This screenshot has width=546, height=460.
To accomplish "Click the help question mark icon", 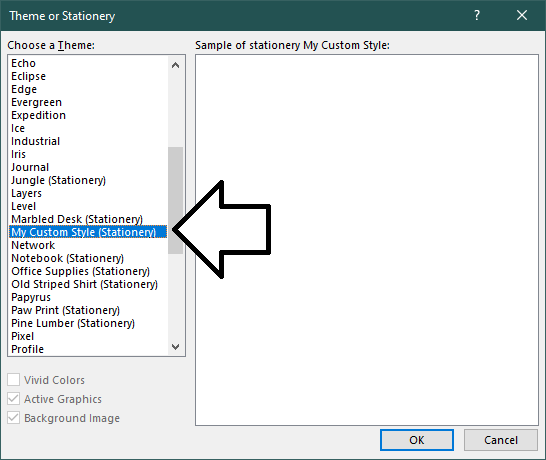I will 477,15.
